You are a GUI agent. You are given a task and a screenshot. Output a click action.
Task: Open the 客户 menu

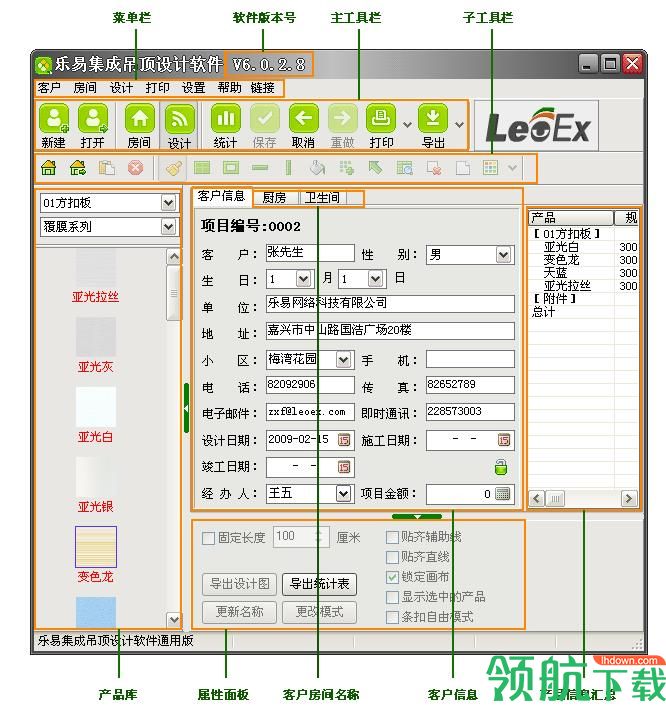click(x=49, y=88)
